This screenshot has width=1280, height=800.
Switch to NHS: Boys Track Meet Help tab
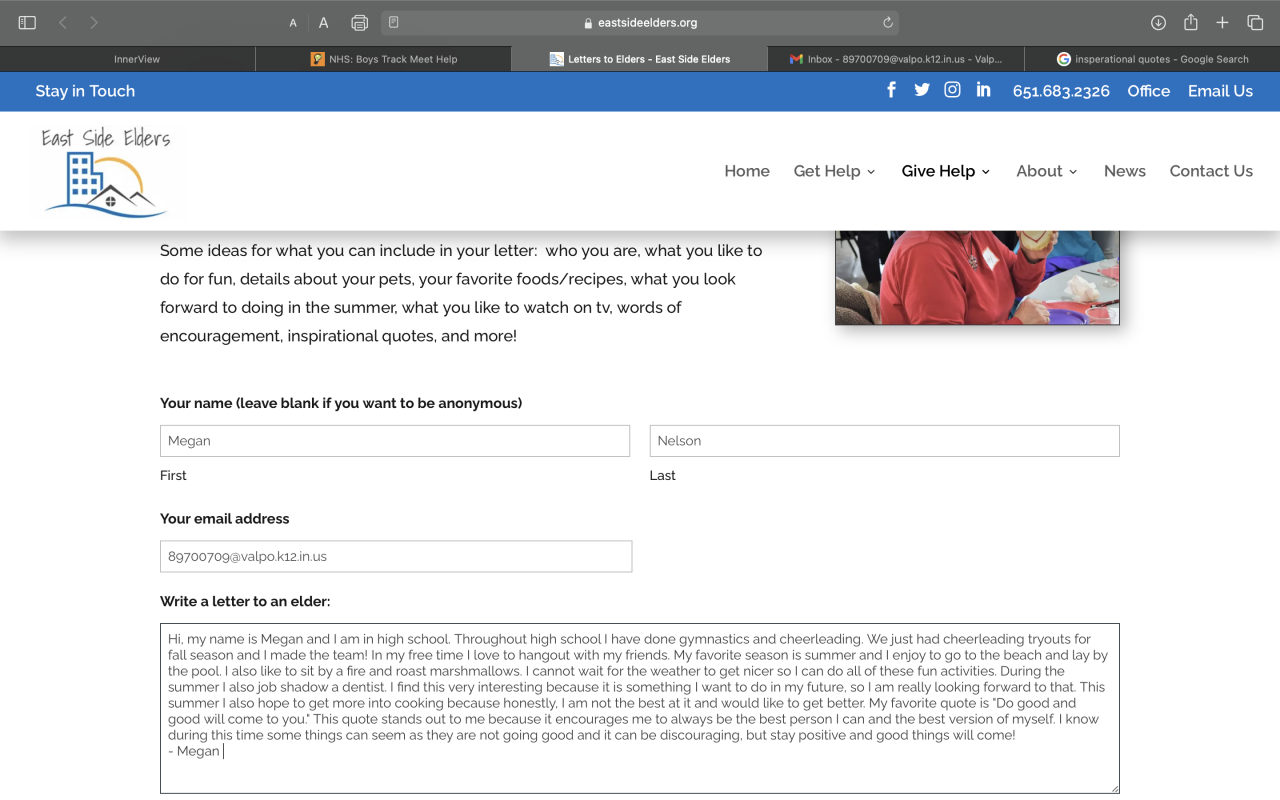pos(384,59)
